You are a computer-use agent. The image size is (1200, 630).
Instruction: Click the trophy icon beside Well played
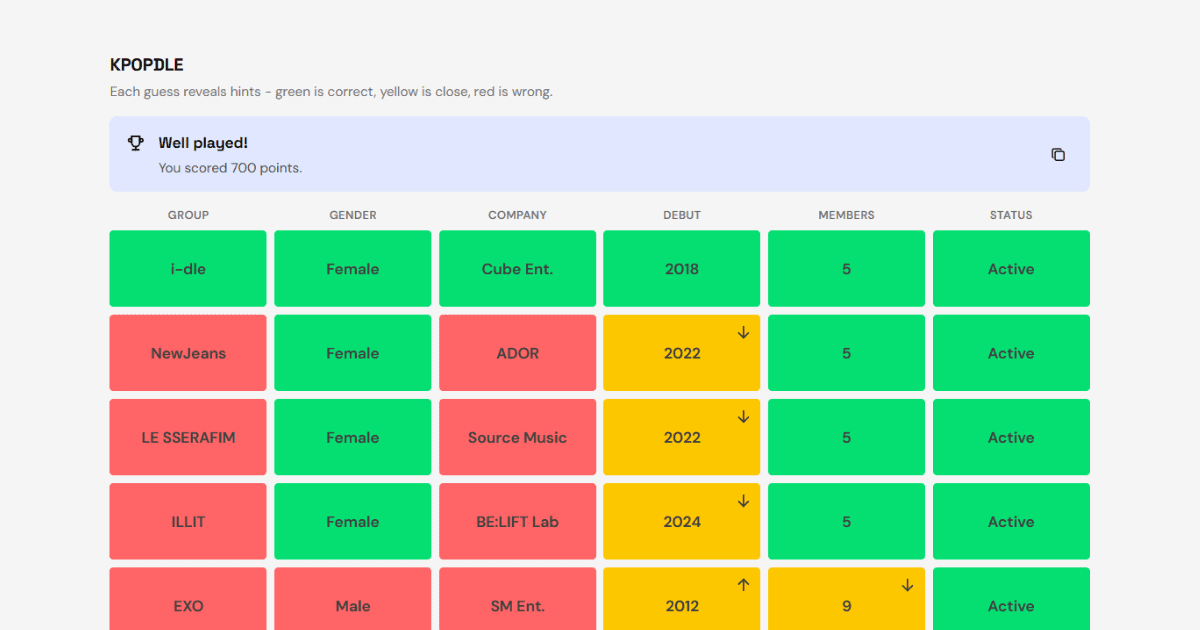136,143
